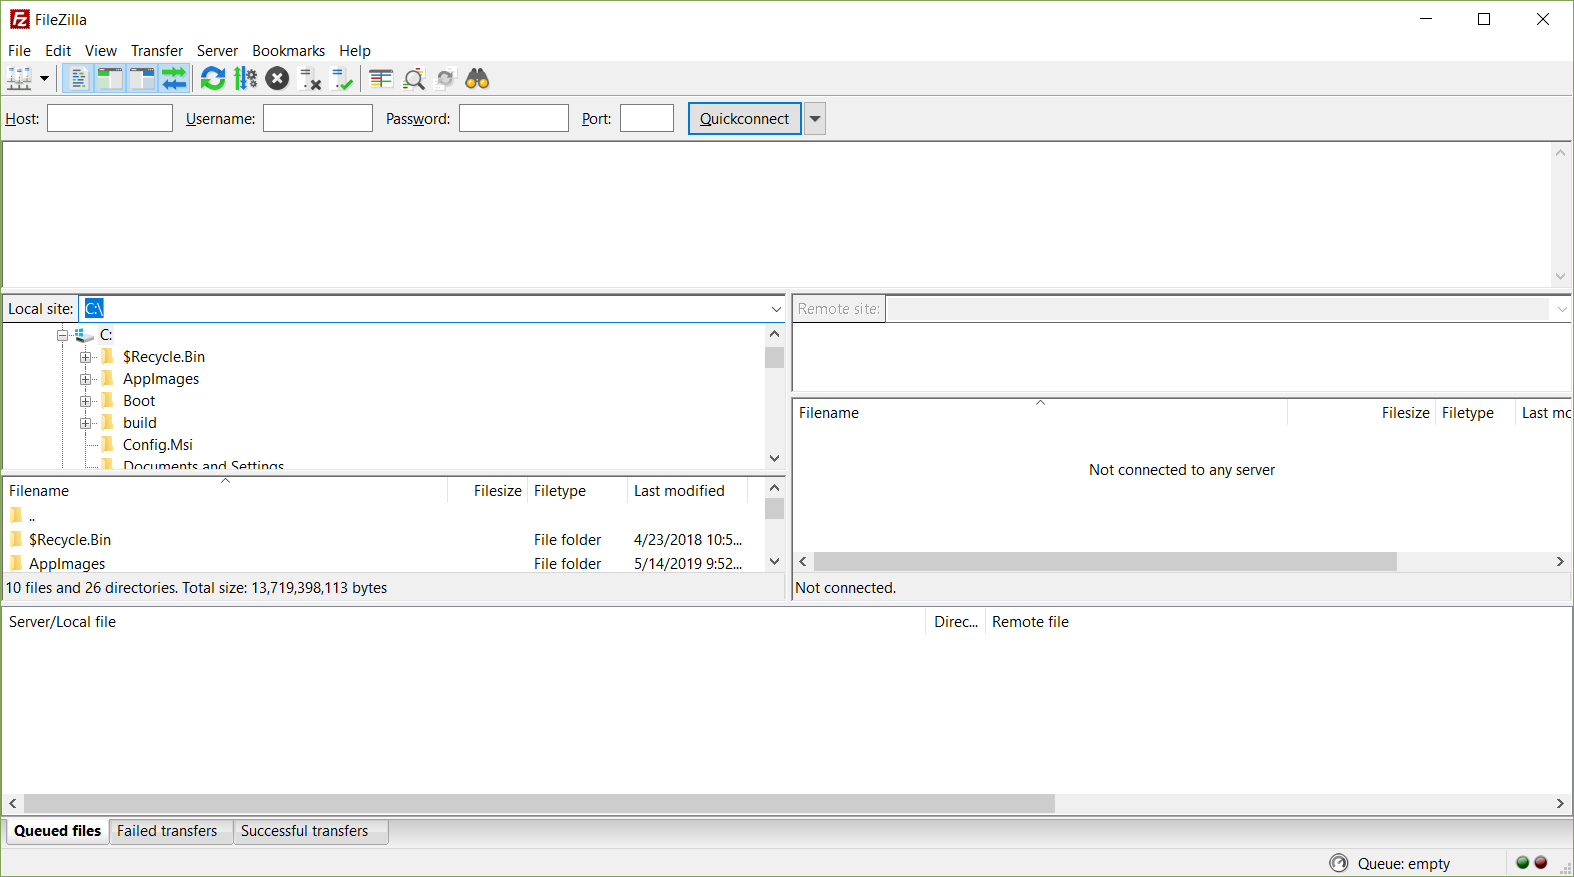Disconnect from the currently visible server
Viewport: 1574px width, 877px height.
[310, 79]
